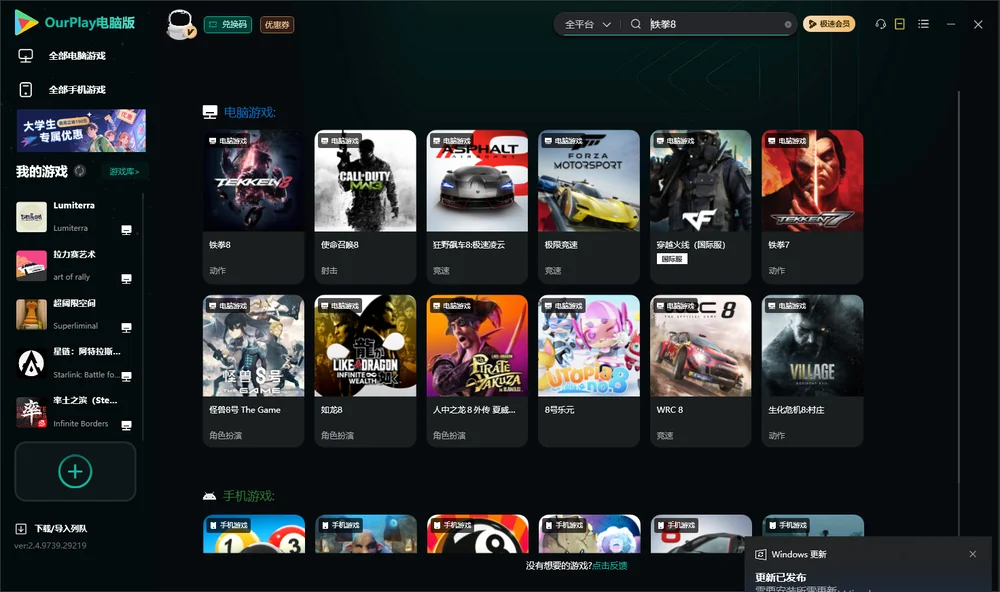Expand the 全平台 platform dropdown
Image resolution: width=1000 pixels, height=592 pixels.
[x=587, y=24]
